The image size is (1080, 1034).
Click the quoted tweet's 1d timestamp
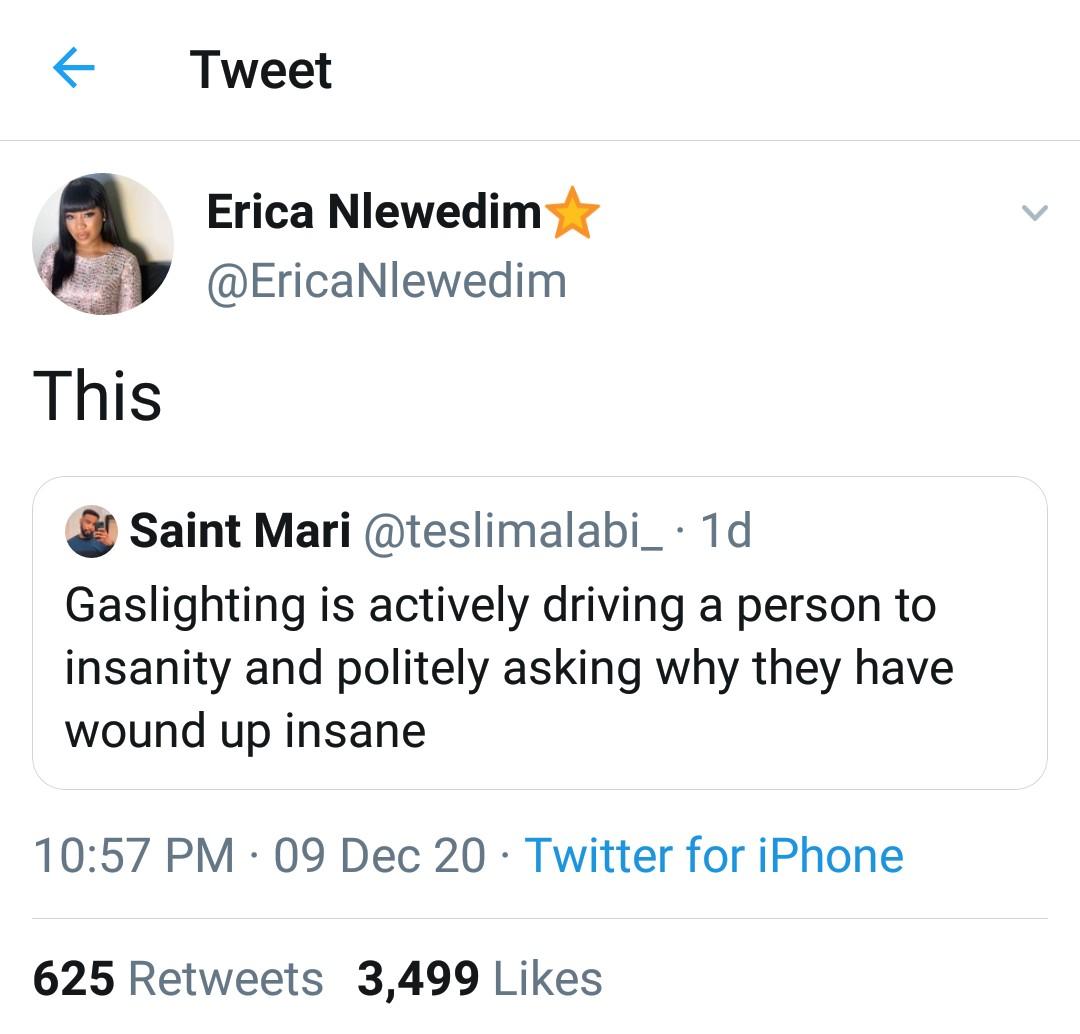(724, 531)
